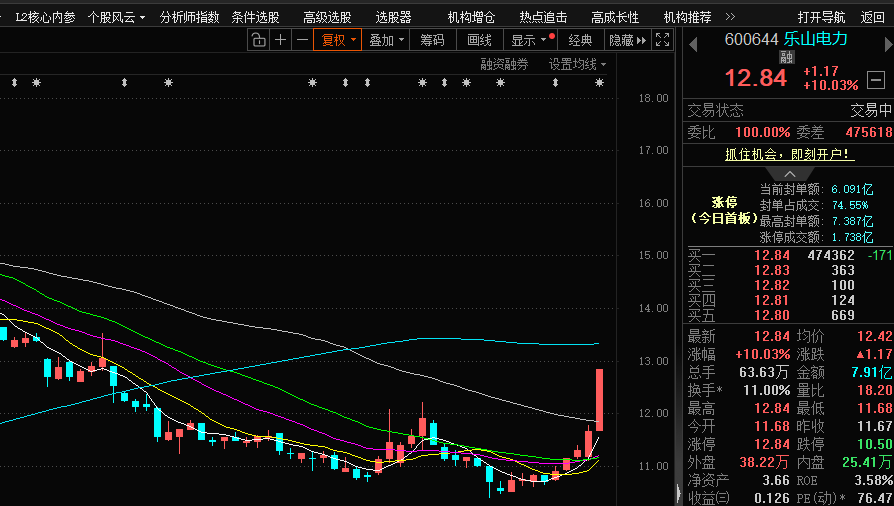Click the more arrows after 机构推荐
Viewport: 894px width, 506px height.
(731, 17)
